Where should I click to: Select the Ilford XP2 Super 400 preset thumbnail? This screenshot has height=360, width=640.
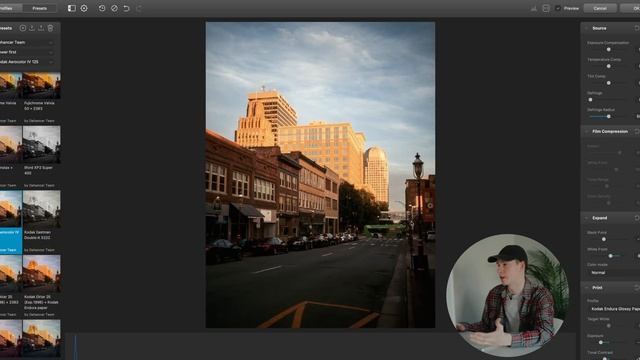(x=42, y=144)
